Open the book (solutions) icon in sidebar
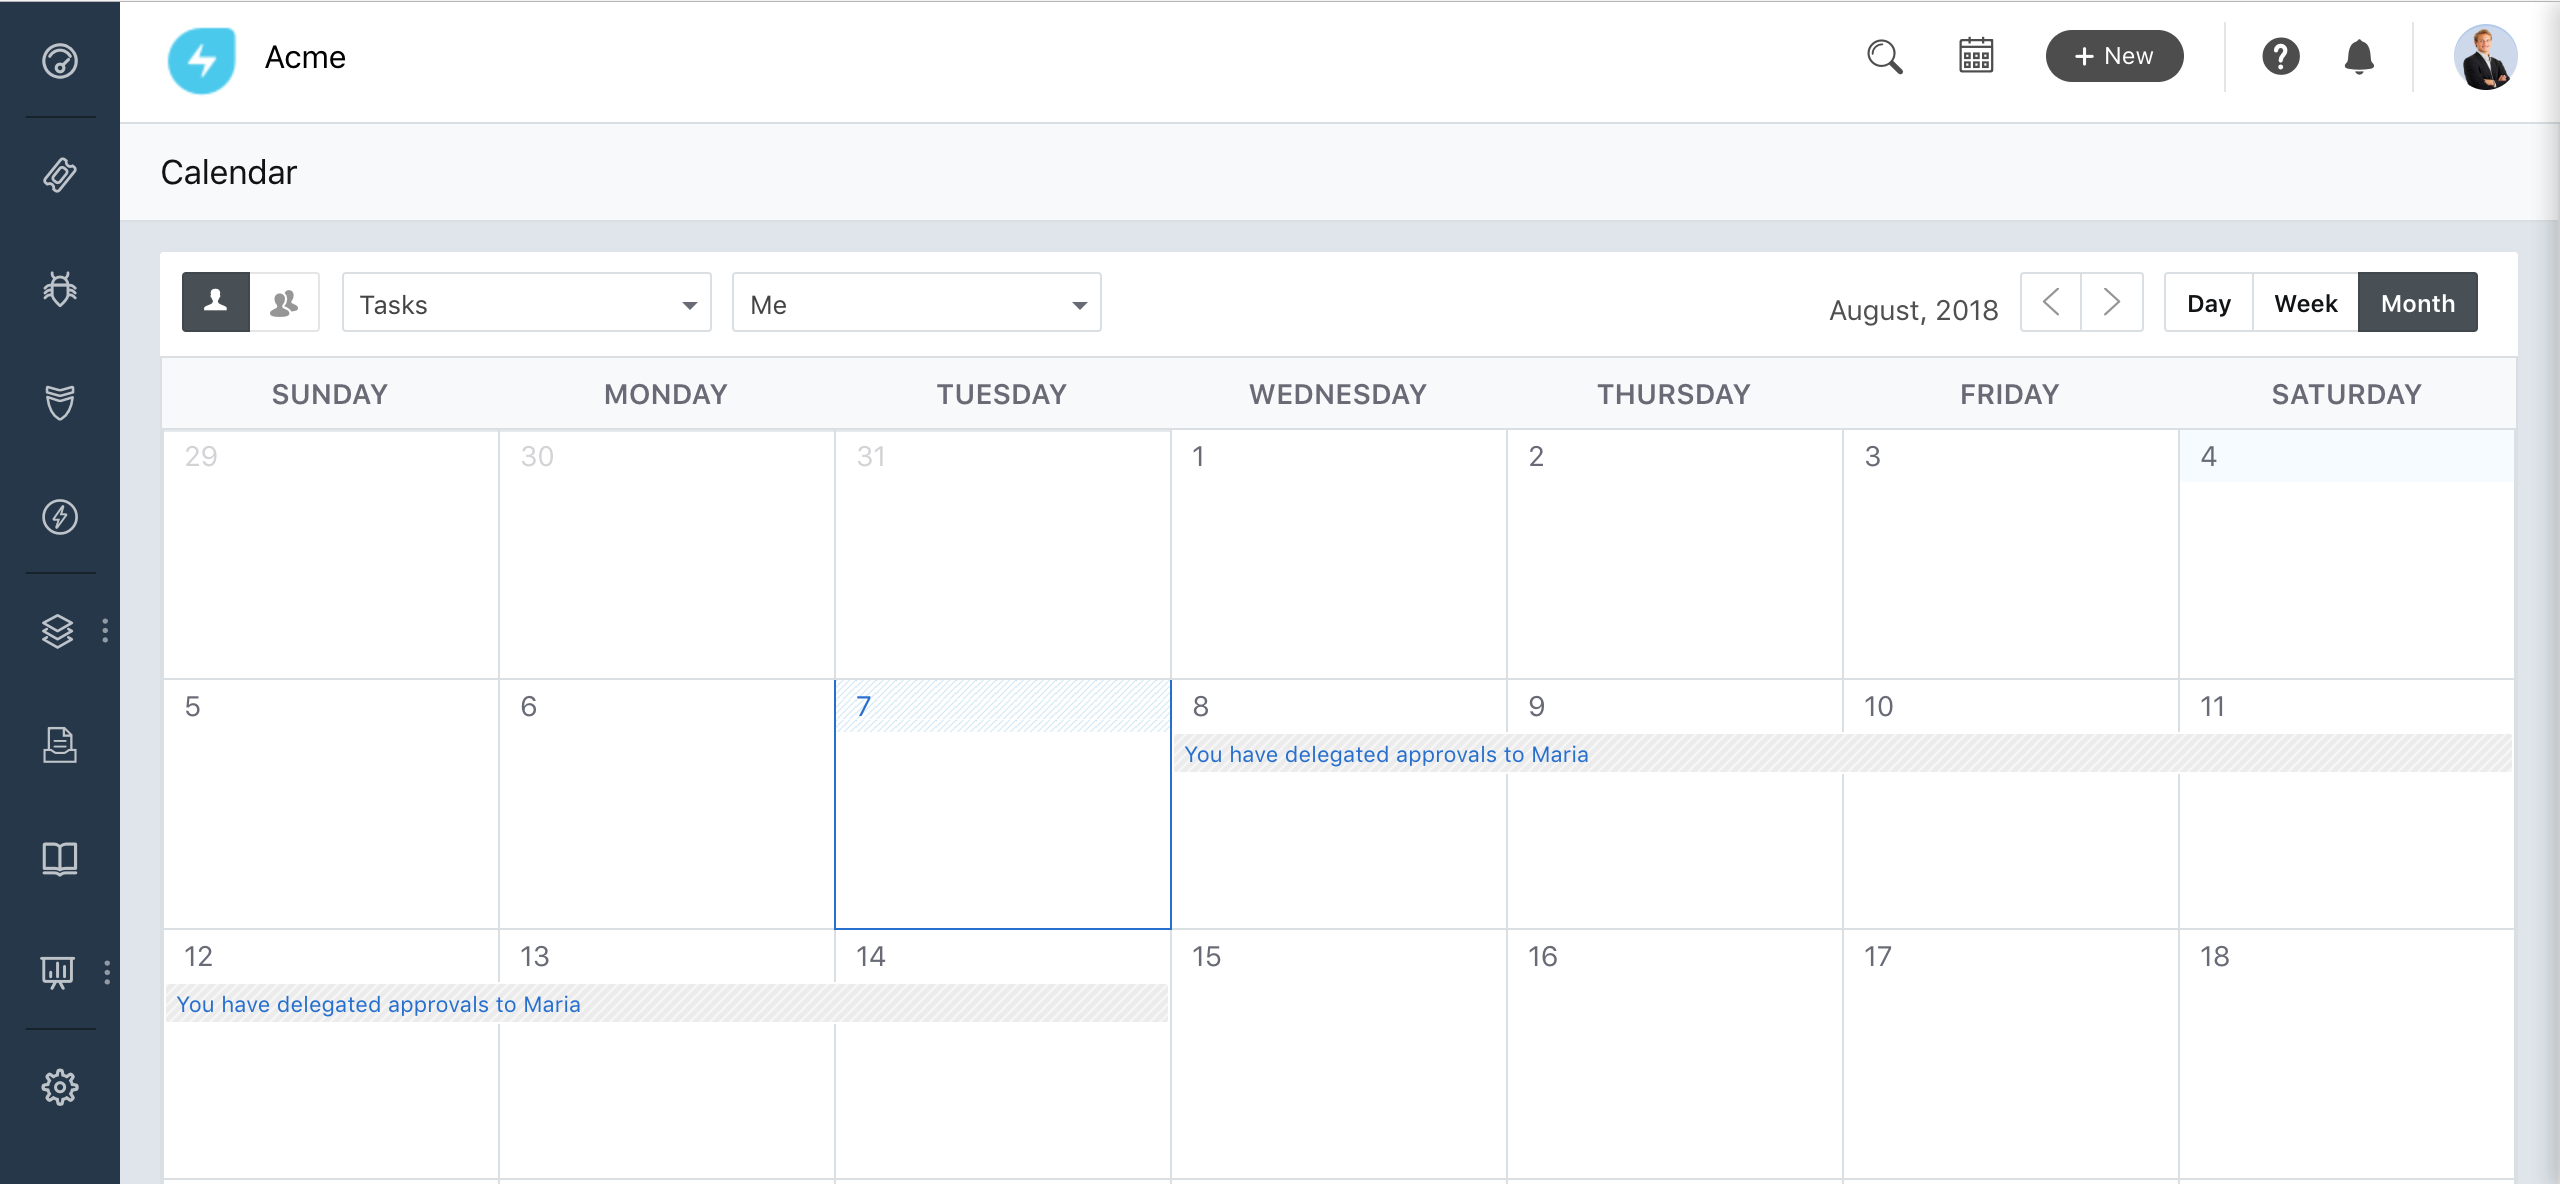 [60, 859]
